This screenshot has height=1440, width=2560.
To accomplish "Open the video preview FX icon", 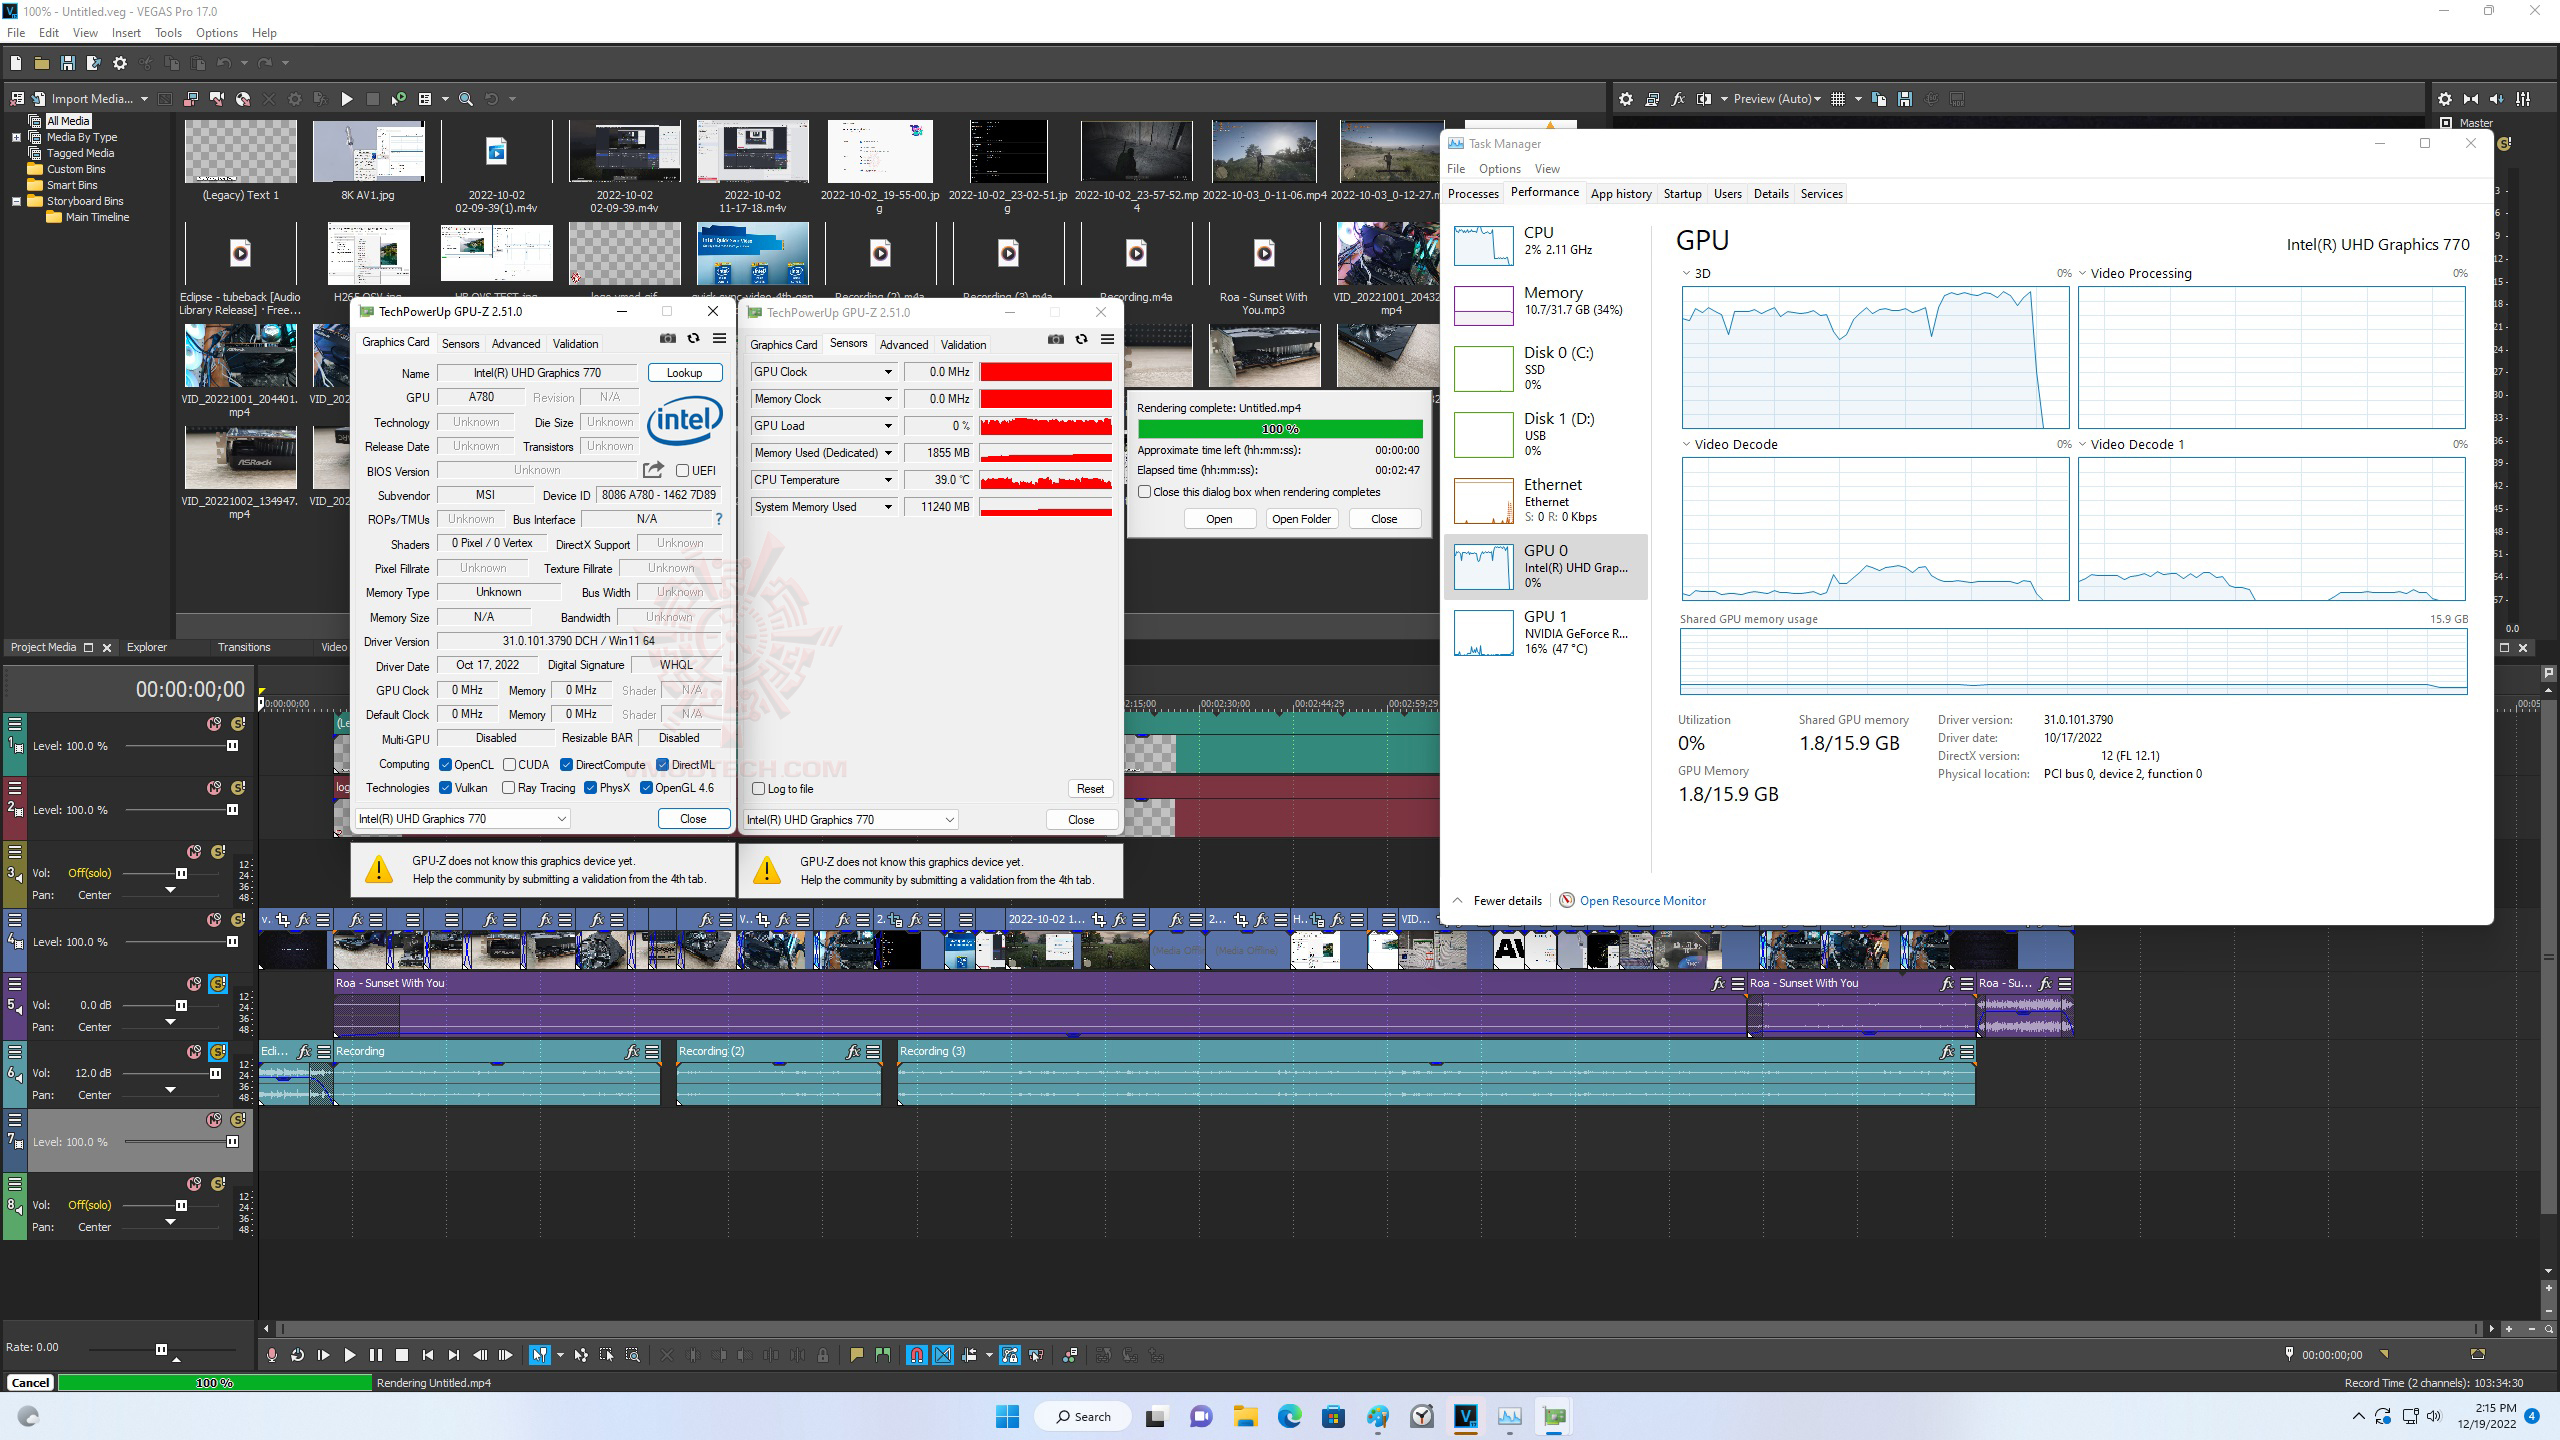I will 1678,99.
